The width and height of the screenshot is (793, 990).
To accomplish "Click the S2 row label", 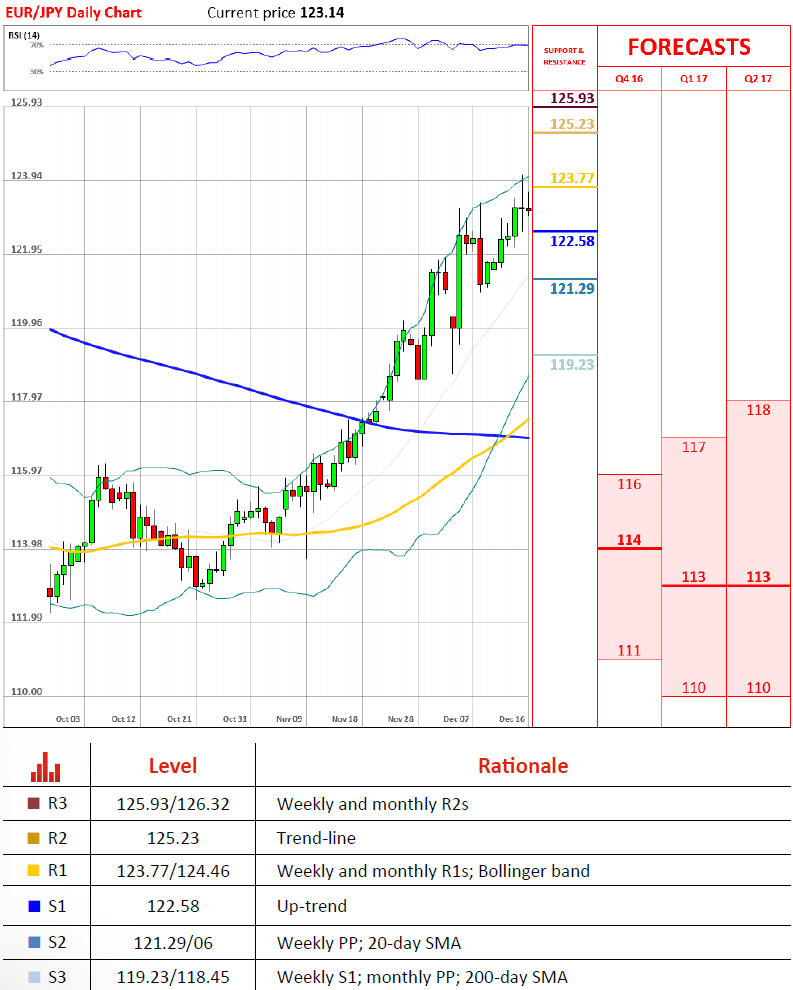I will coord(57,942).
